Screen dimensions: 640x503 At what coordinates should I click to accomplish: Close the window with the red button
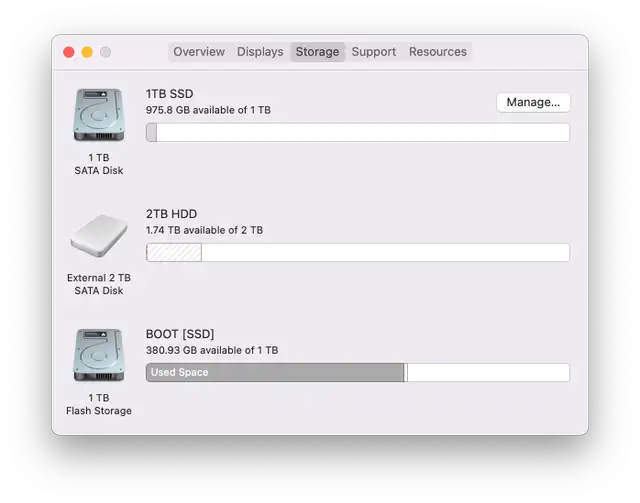click(69, 52)
